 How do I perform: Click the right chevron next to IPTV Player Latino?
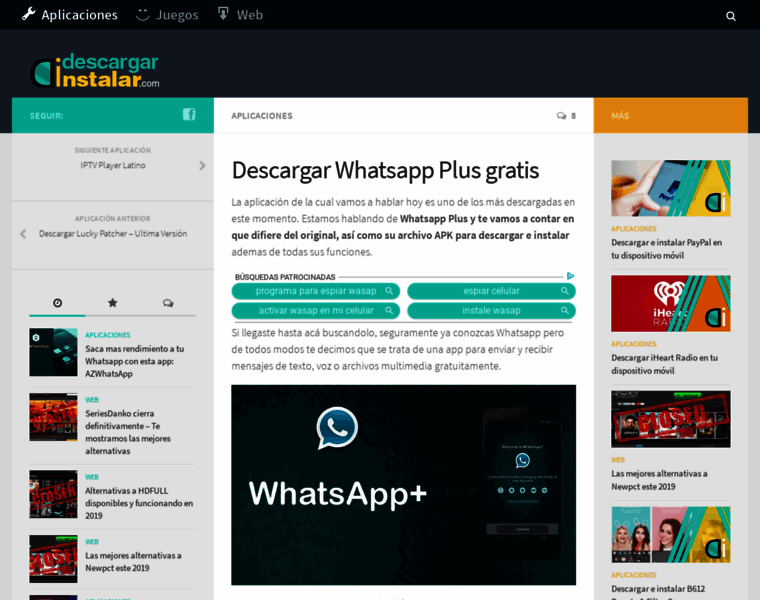pos(202,166)
